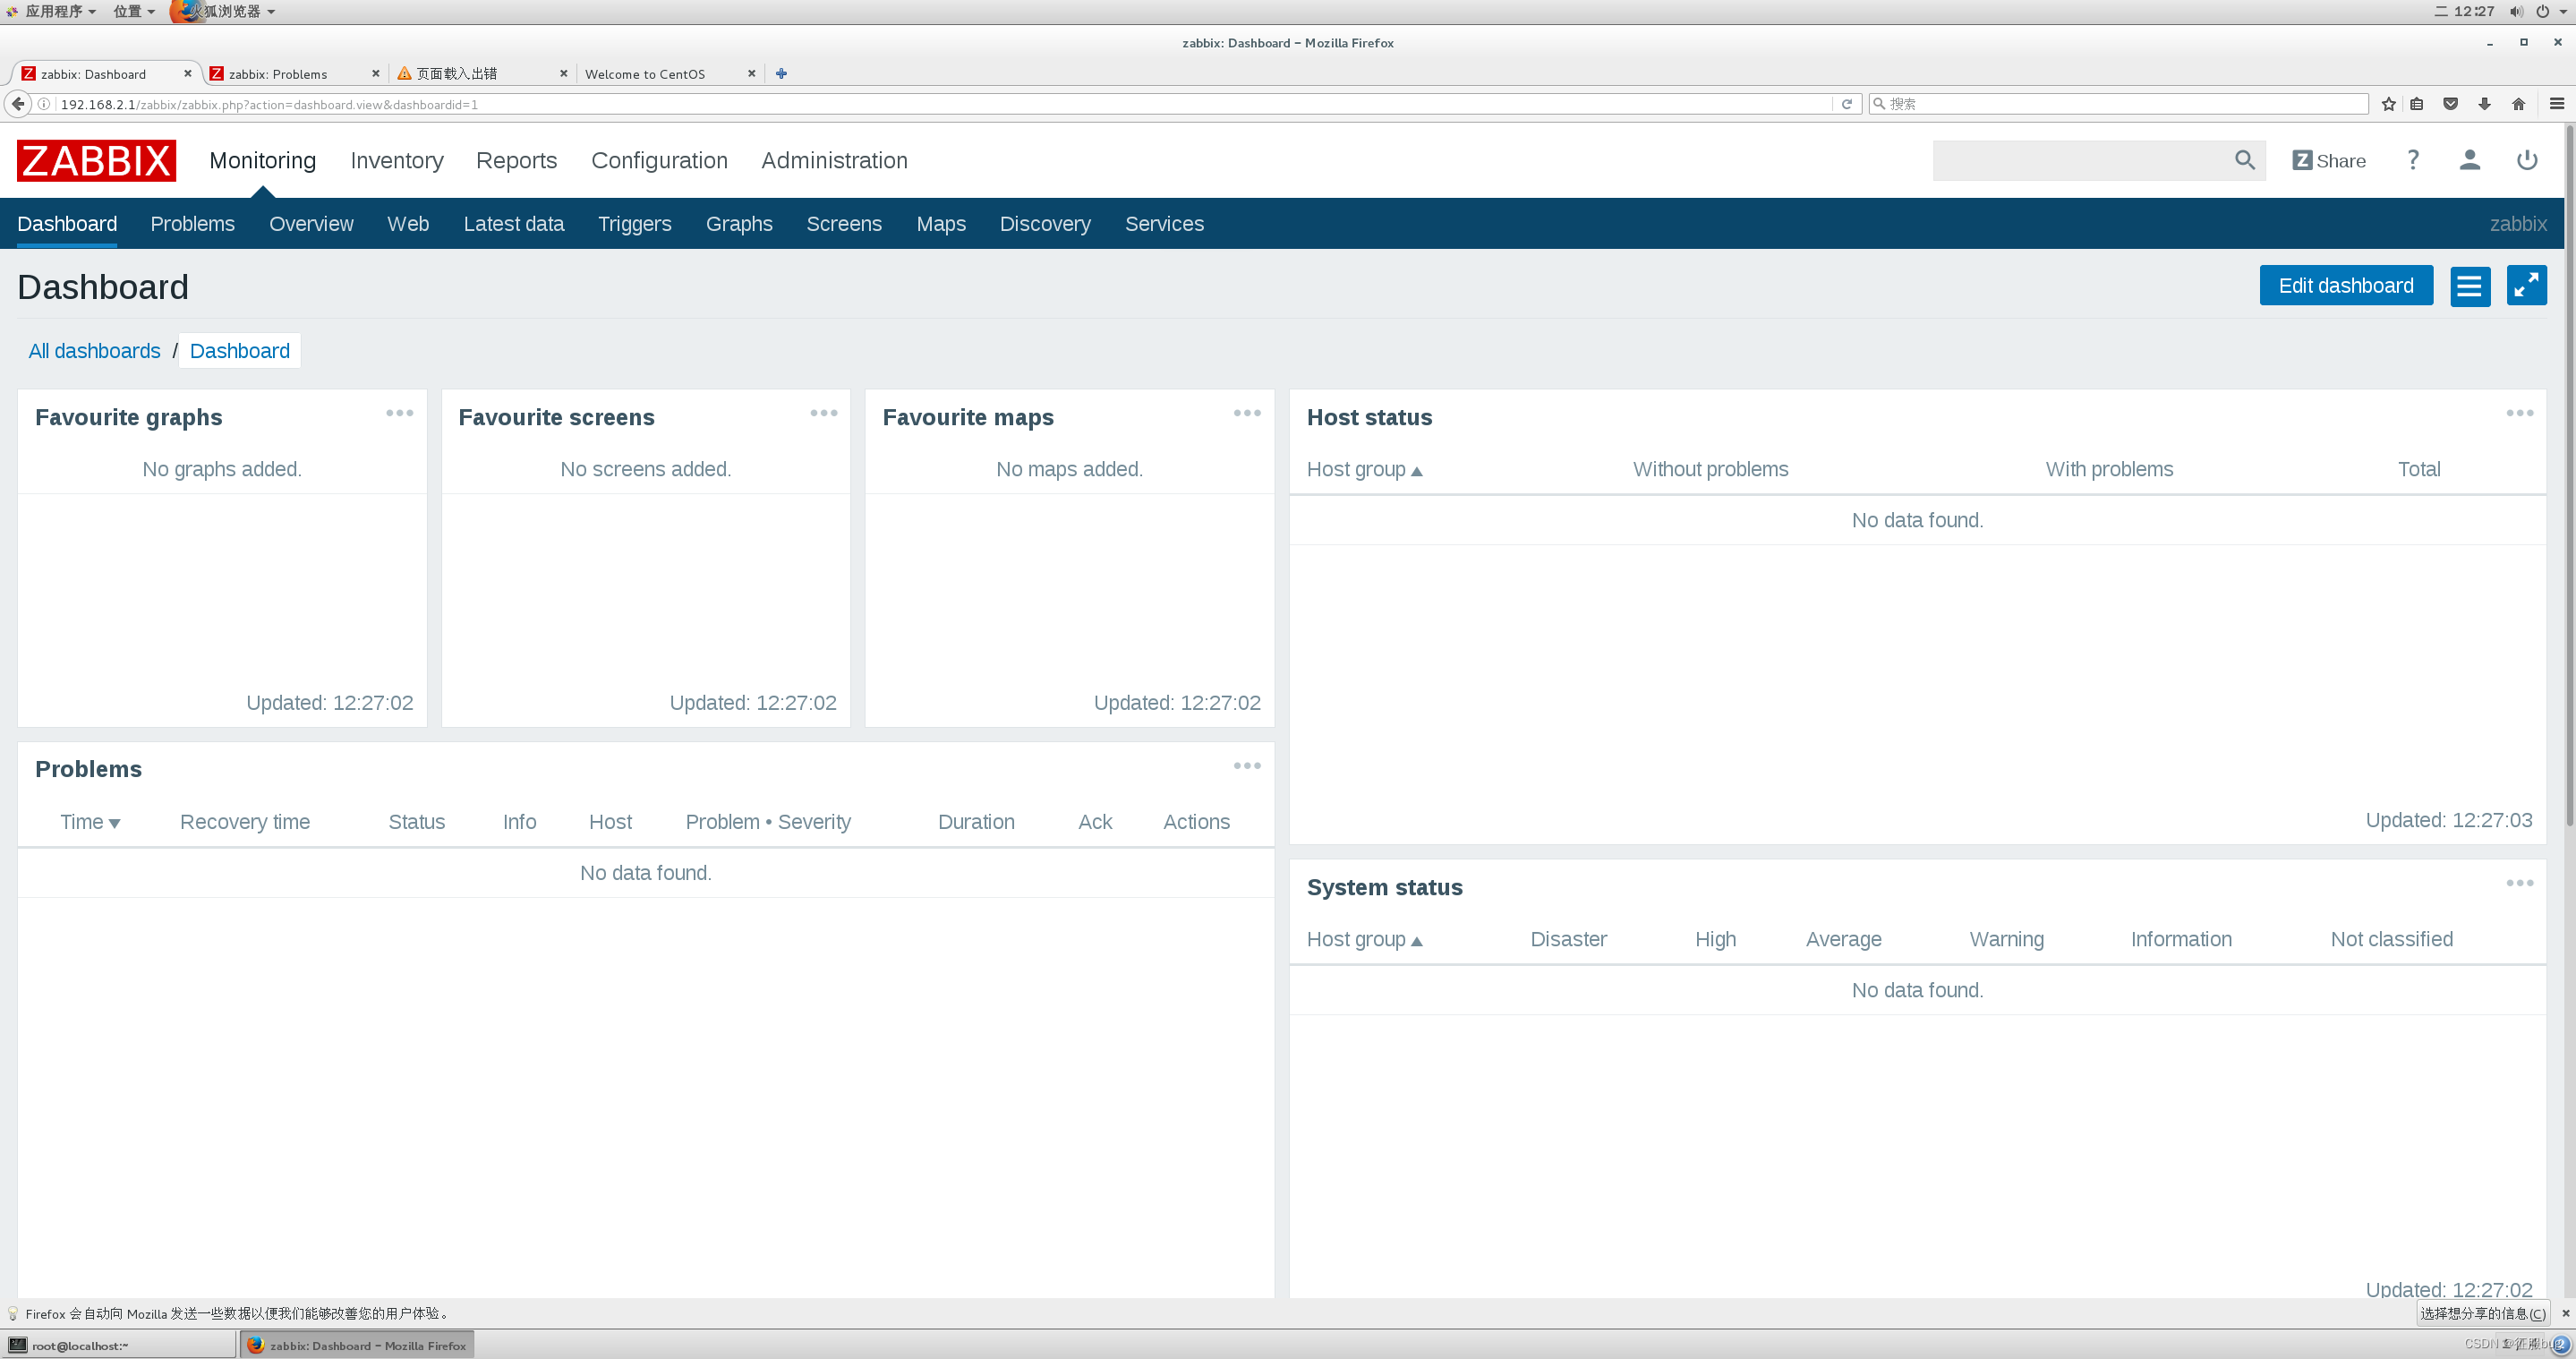The height and width of the screenshot is (1359, 2576).
Task: Click the Zabbix search magnifier icon
Action: pos(2244,160)
